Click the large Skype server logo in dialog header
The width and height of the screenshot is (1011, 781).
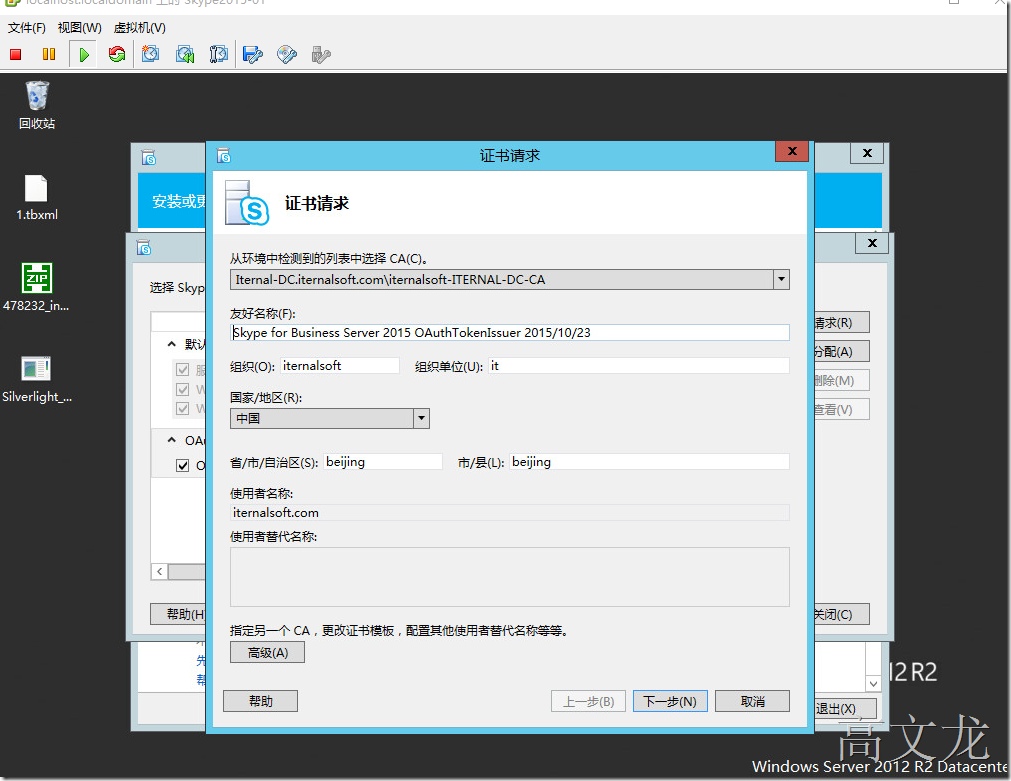coord(247,203)
